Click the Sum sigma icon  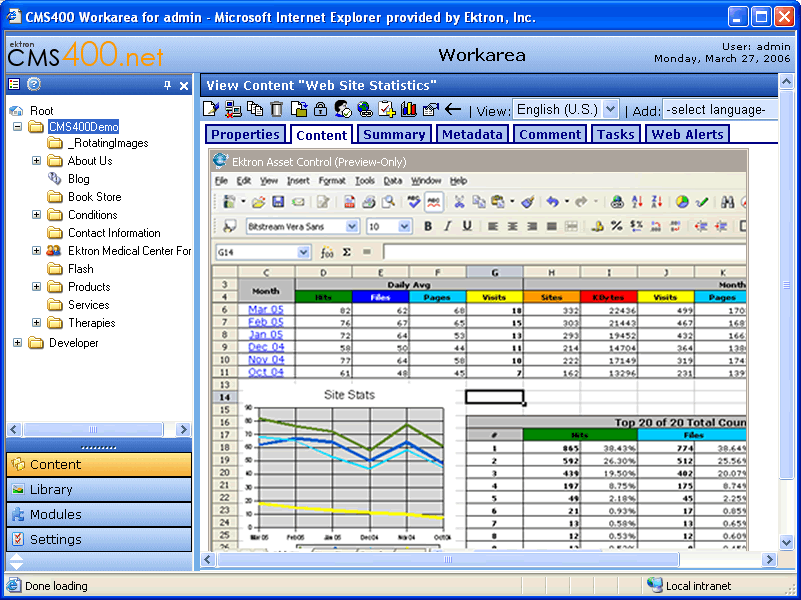tap(346, 252)
